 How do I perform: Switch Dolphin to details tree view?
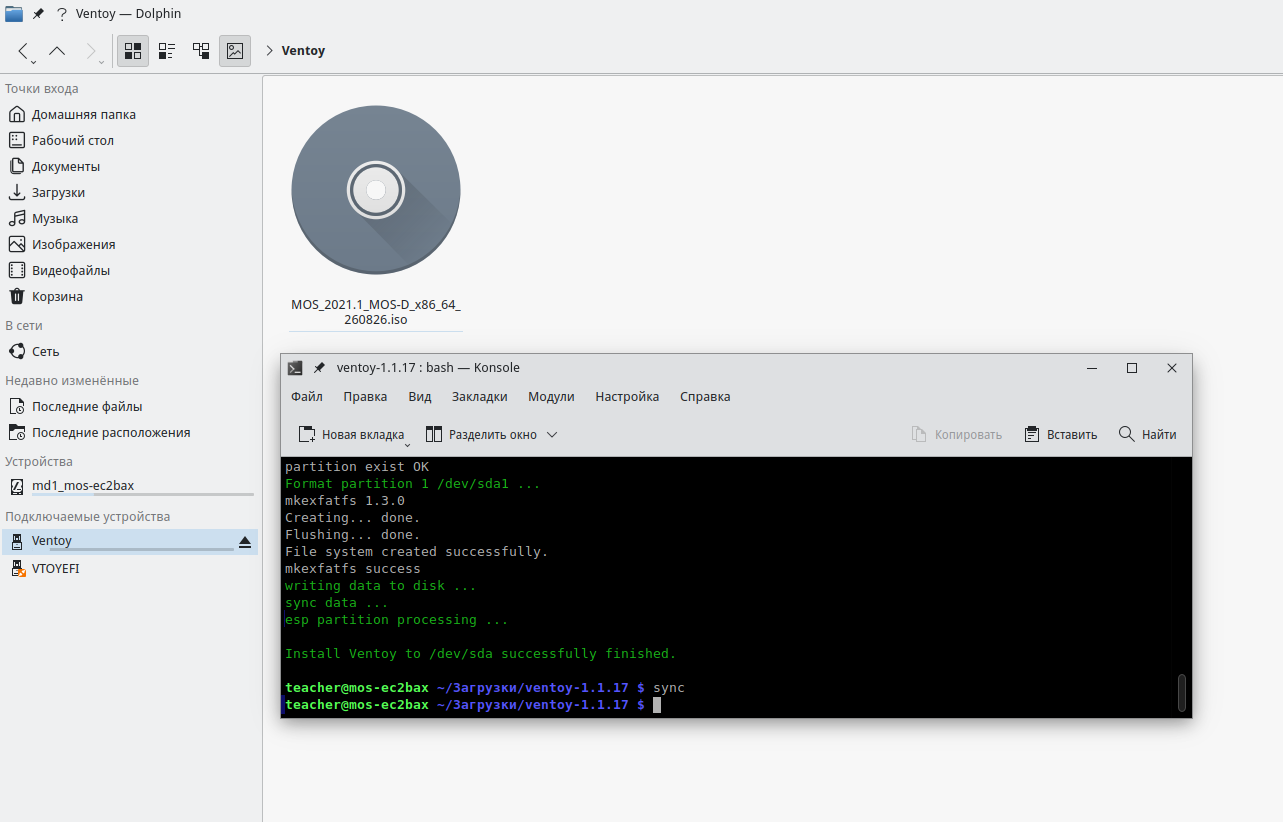(x=201, y=50)
